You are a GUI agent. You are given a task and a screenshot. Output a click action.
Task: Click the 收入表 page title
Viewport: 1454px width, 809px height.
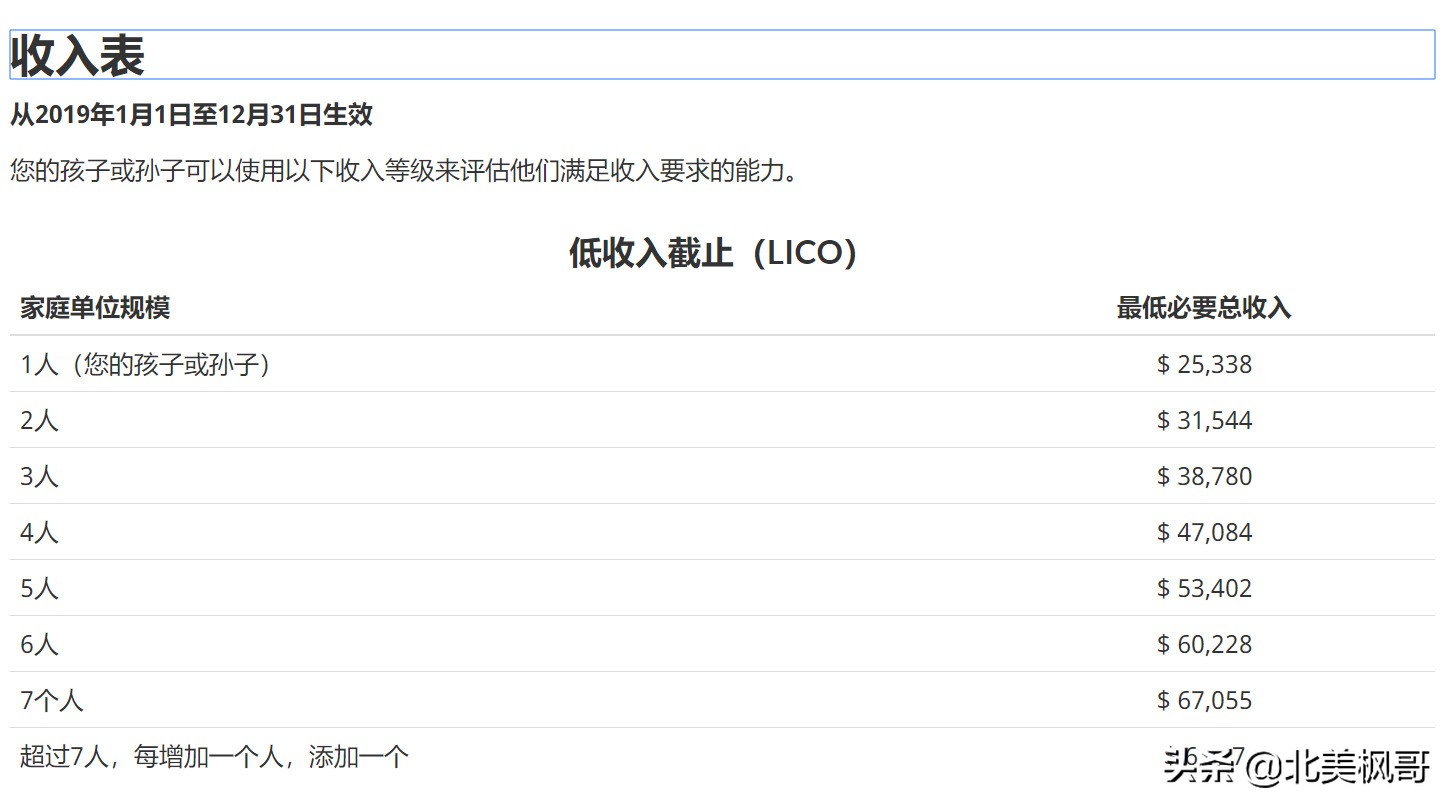[x=75, y=55]
